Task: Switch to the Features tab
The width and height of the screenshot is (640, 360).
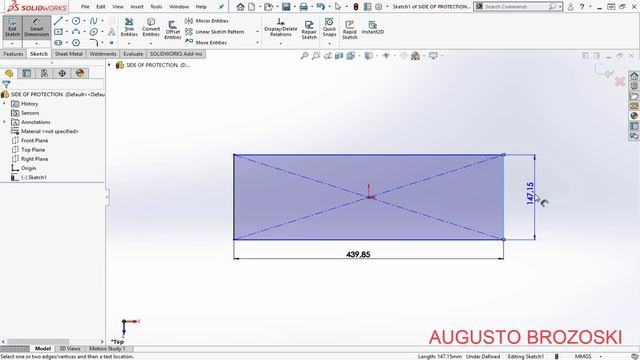Action: point(13,54)
